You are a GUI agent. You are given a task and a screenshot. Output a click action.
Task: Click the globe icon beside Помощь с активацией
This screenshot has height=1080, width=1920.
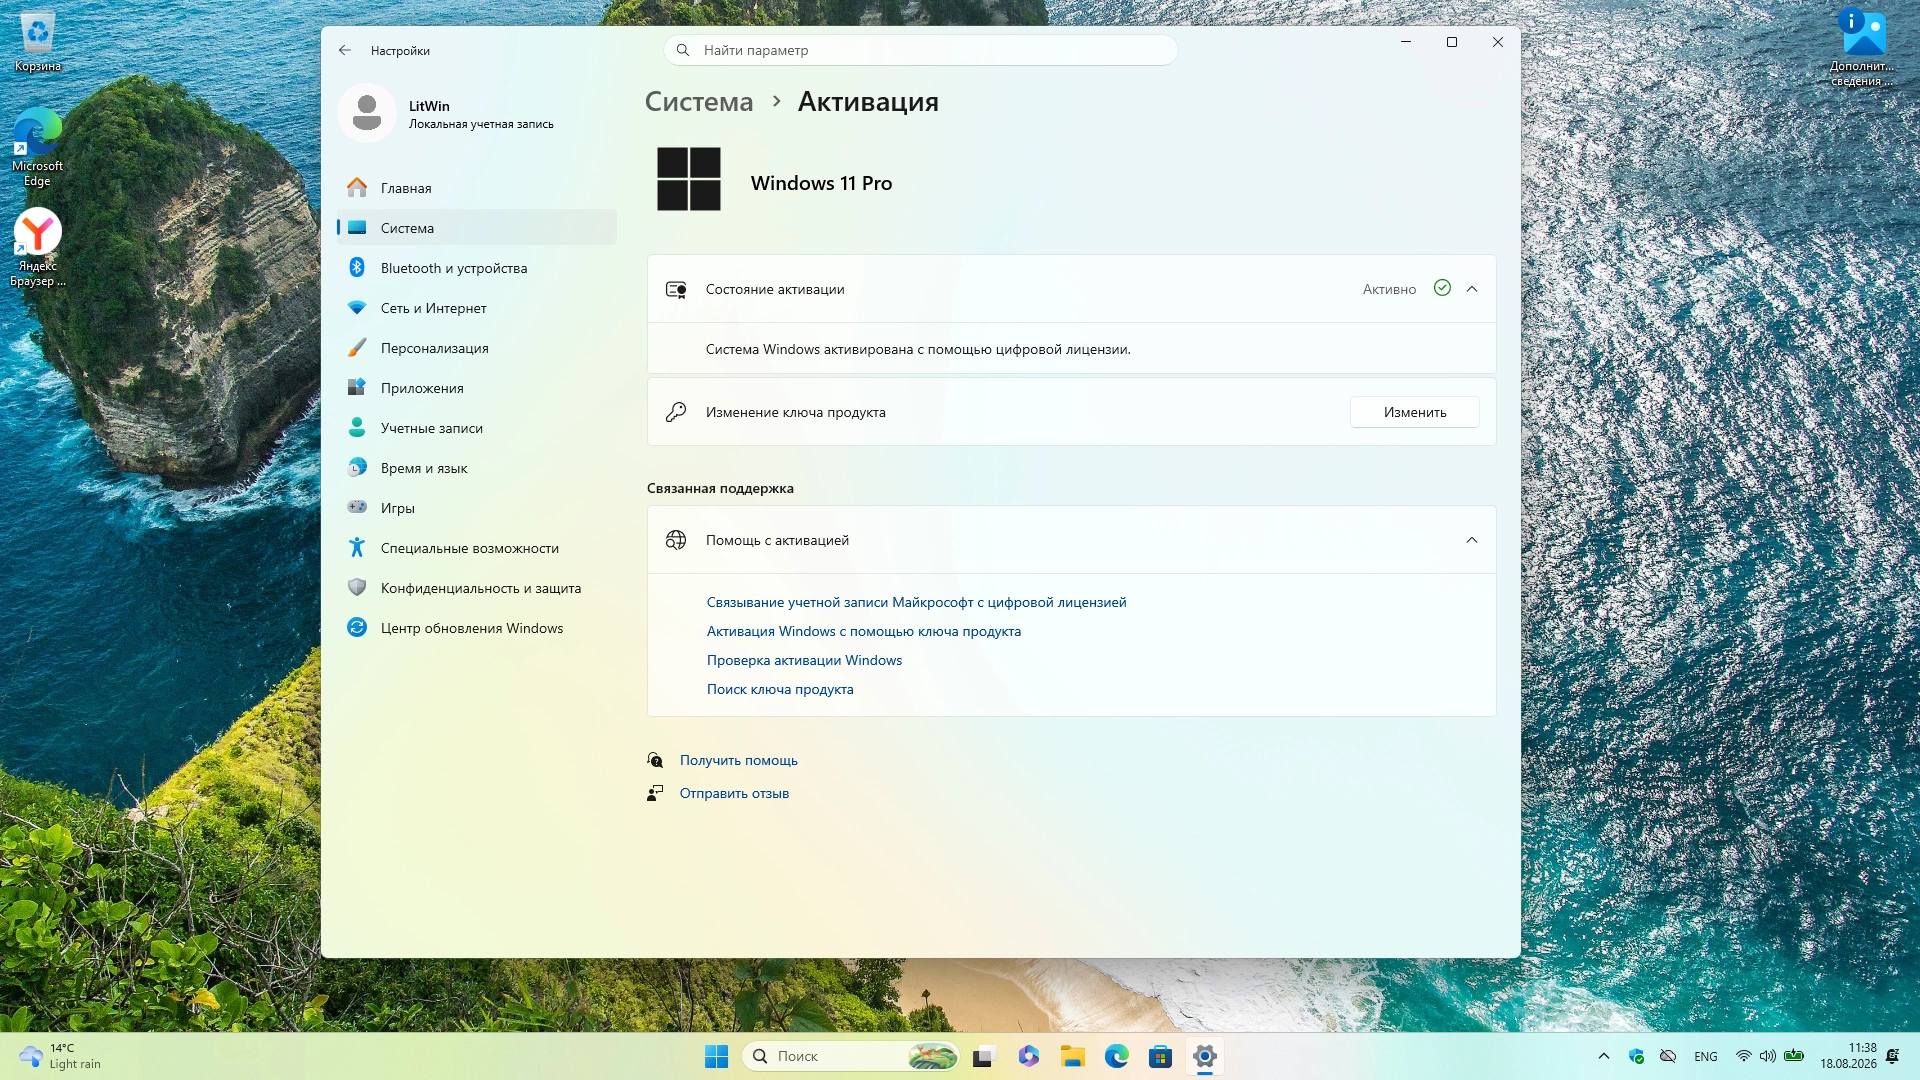[676, 540]
